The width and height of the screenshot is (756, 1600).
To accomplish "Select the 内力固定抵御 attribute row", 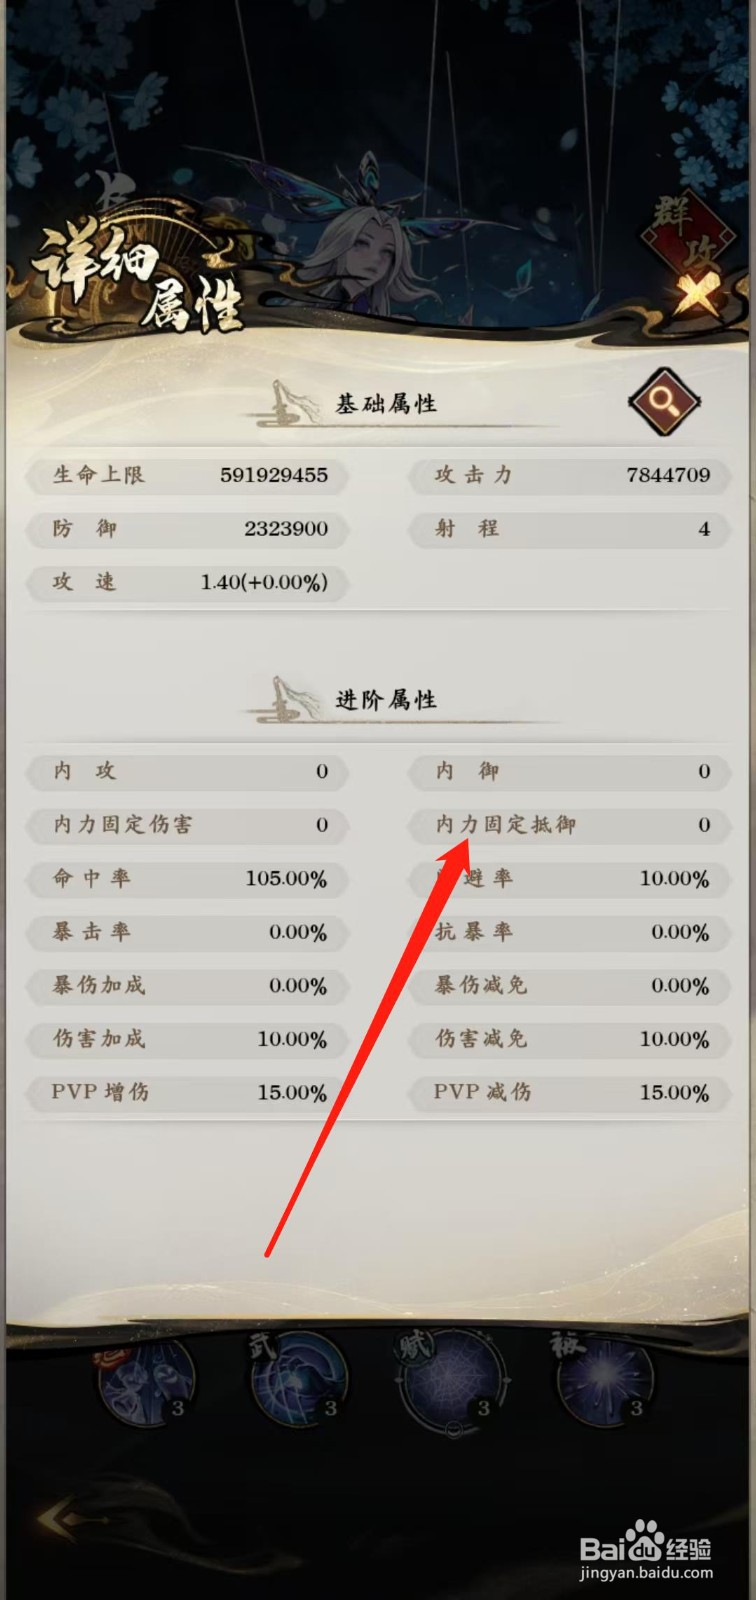I will click(569, 825).
